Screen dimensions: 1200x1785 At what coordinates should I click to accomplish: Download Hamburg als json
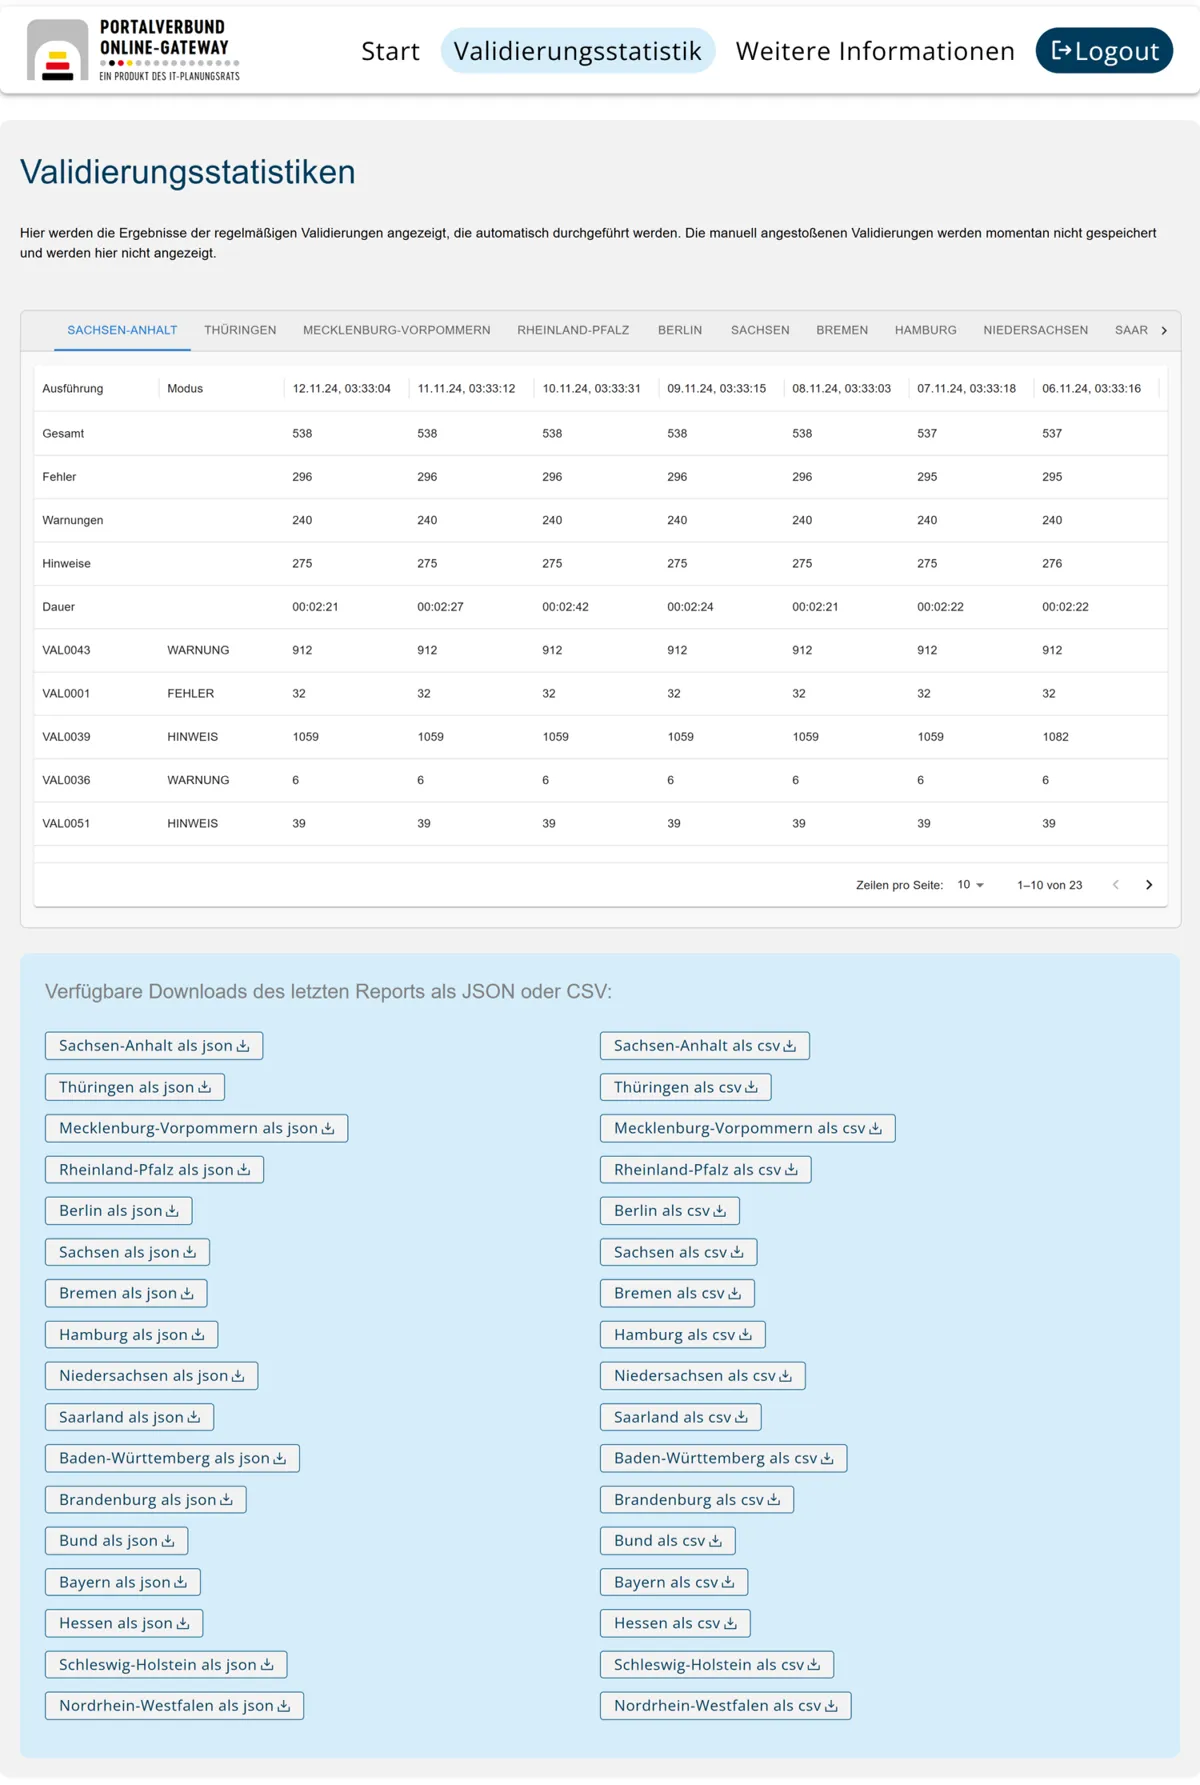131,1335
